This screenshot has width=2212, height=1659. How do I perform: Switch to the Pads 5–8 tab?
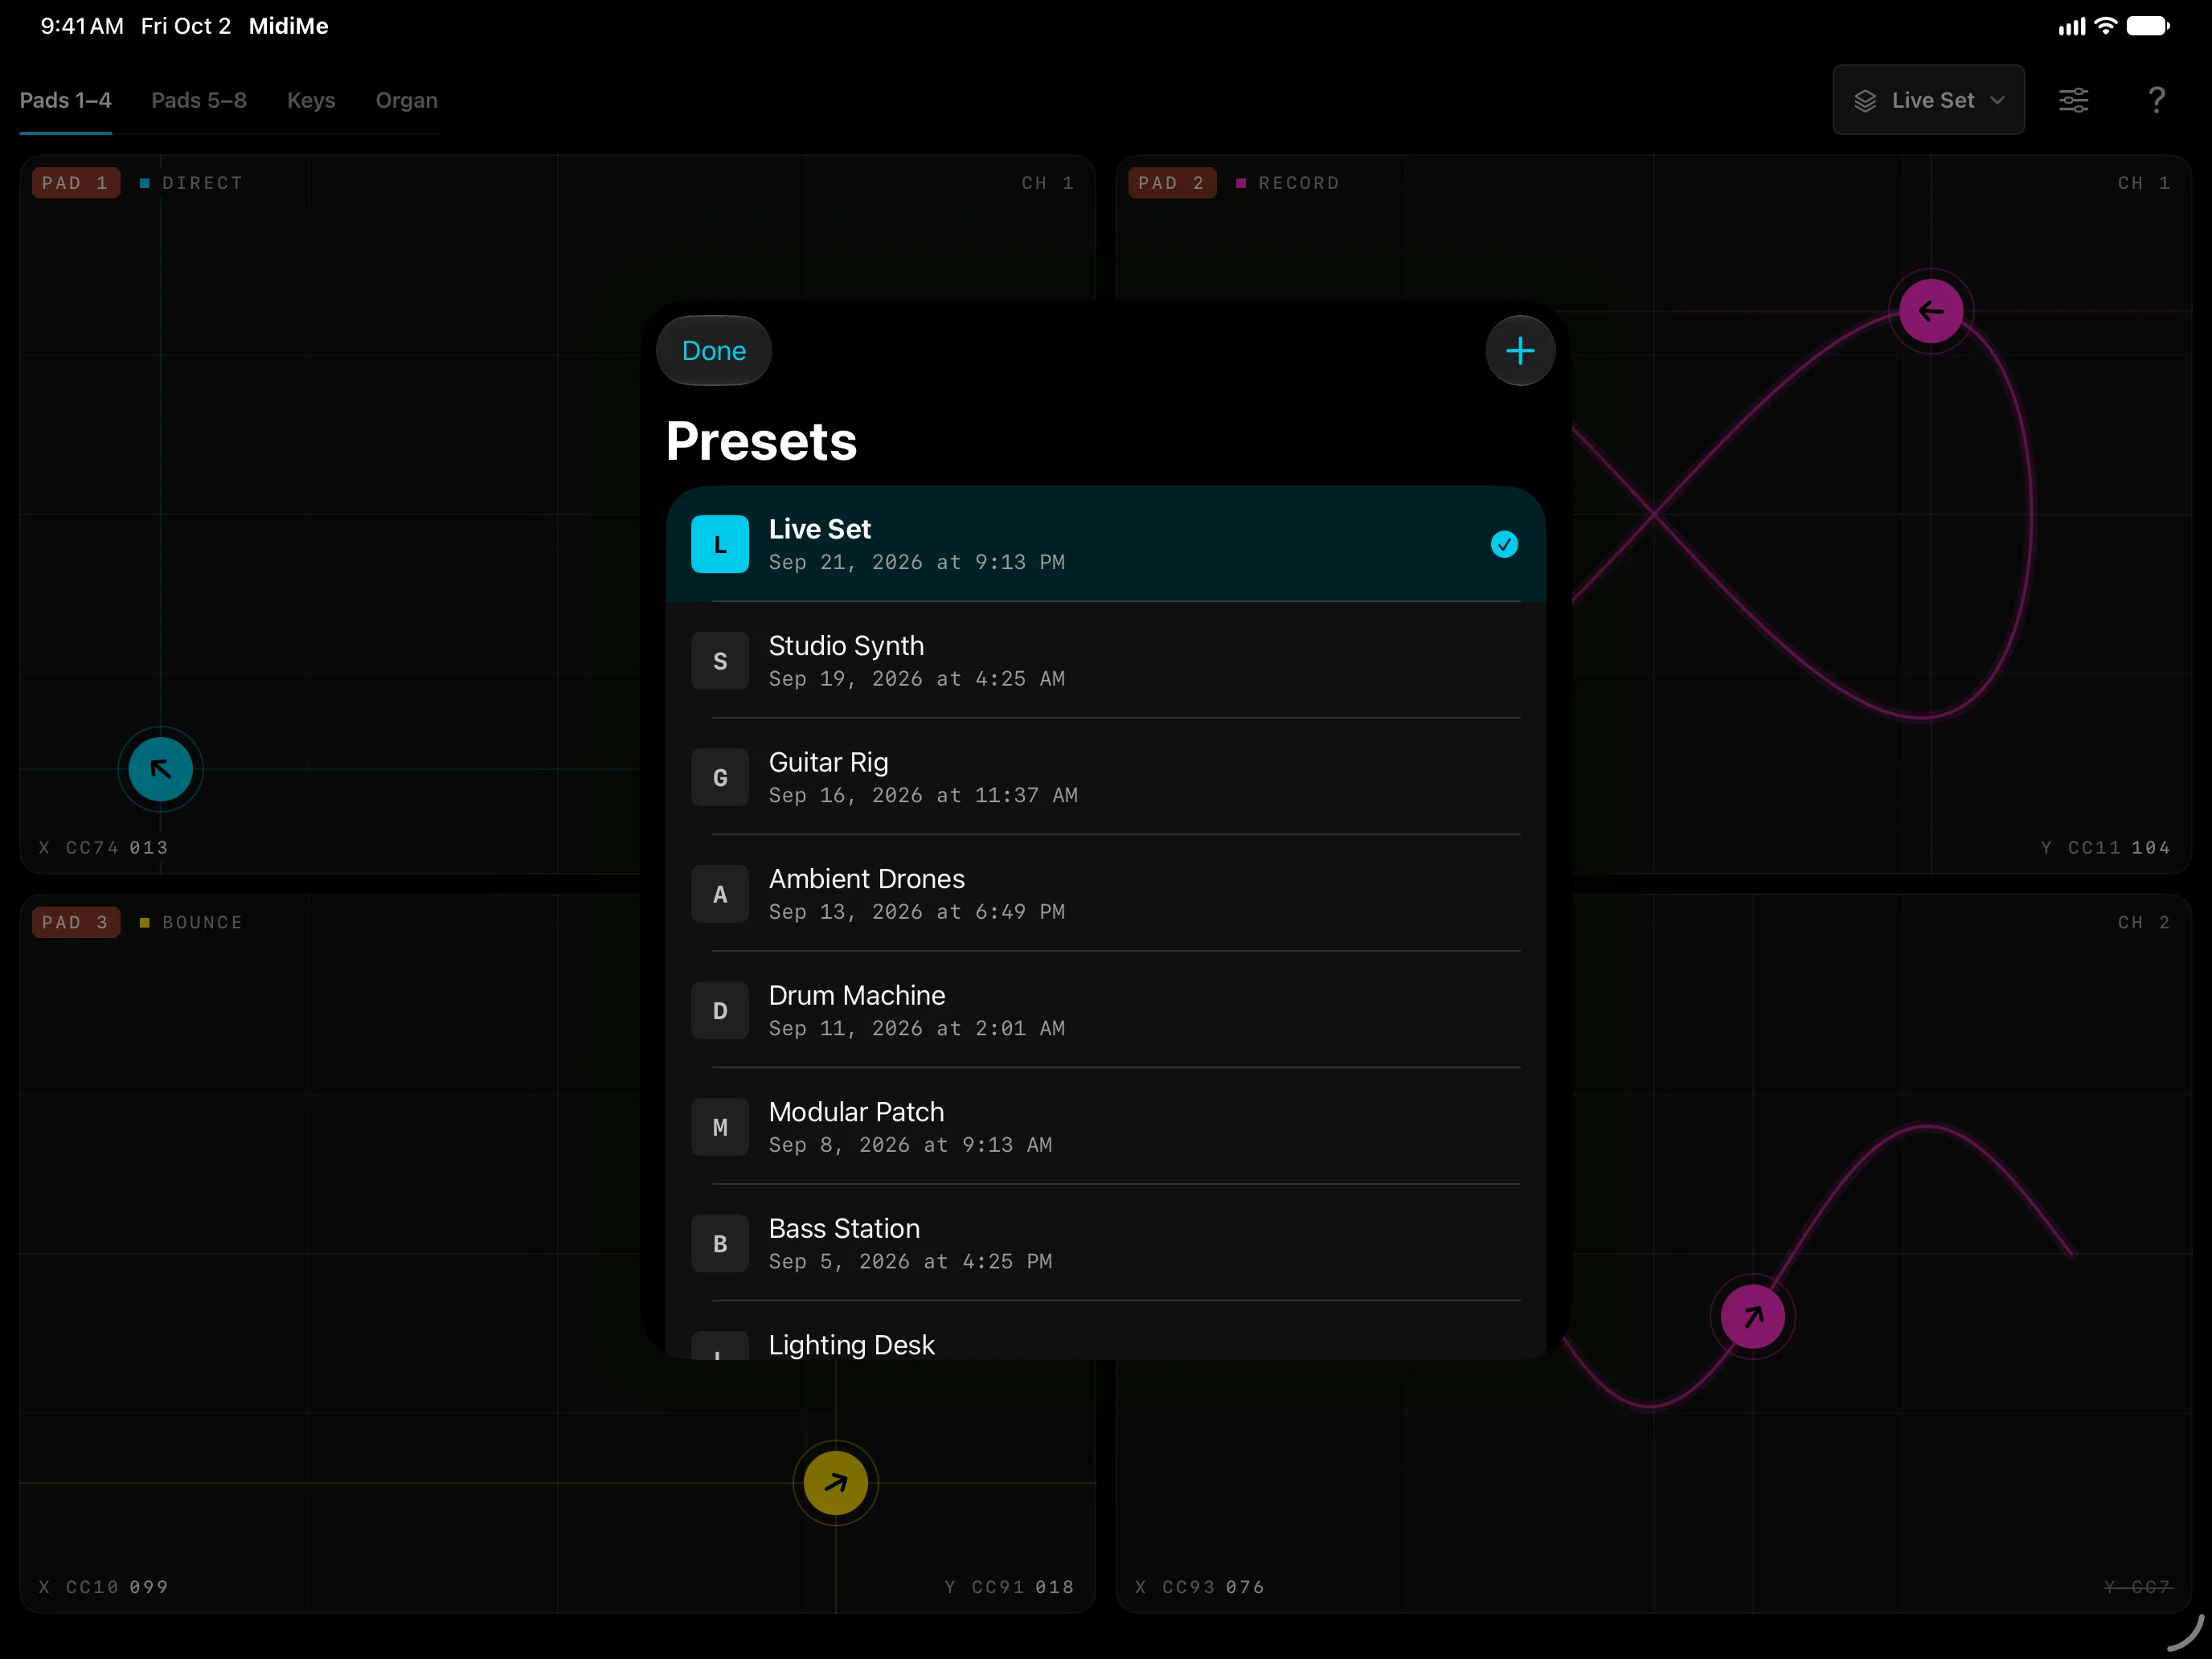click(x=199, y=100)
